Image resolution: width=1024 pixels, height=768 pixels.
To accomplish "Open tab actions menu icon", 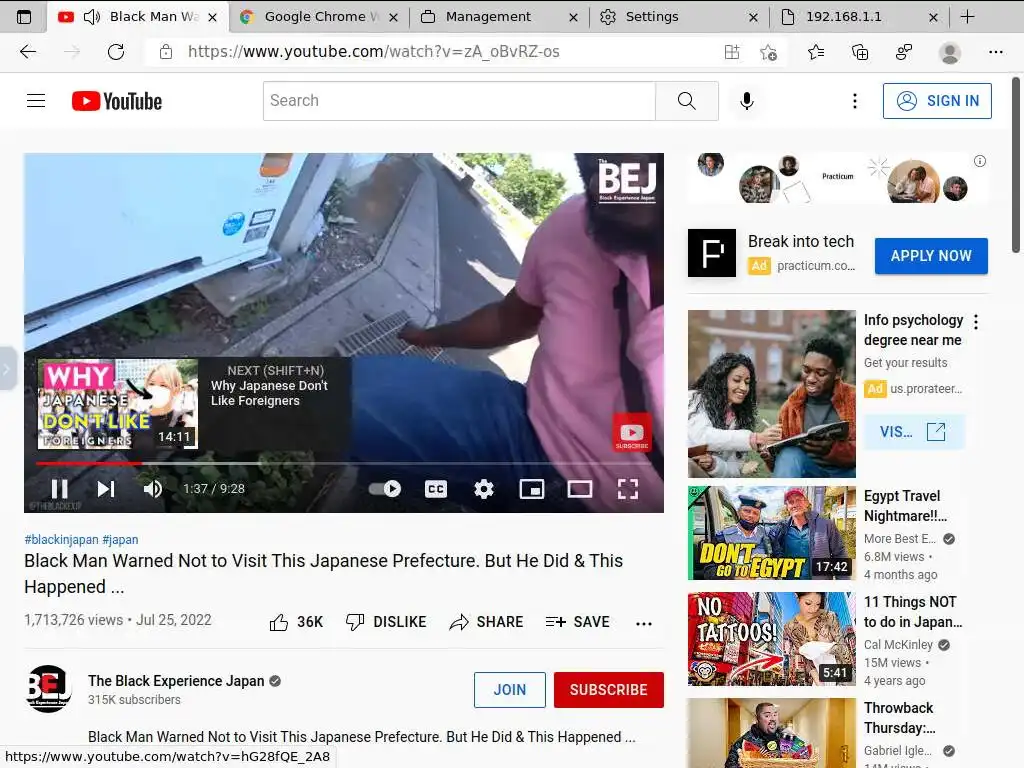I will (x=24, y=17).
